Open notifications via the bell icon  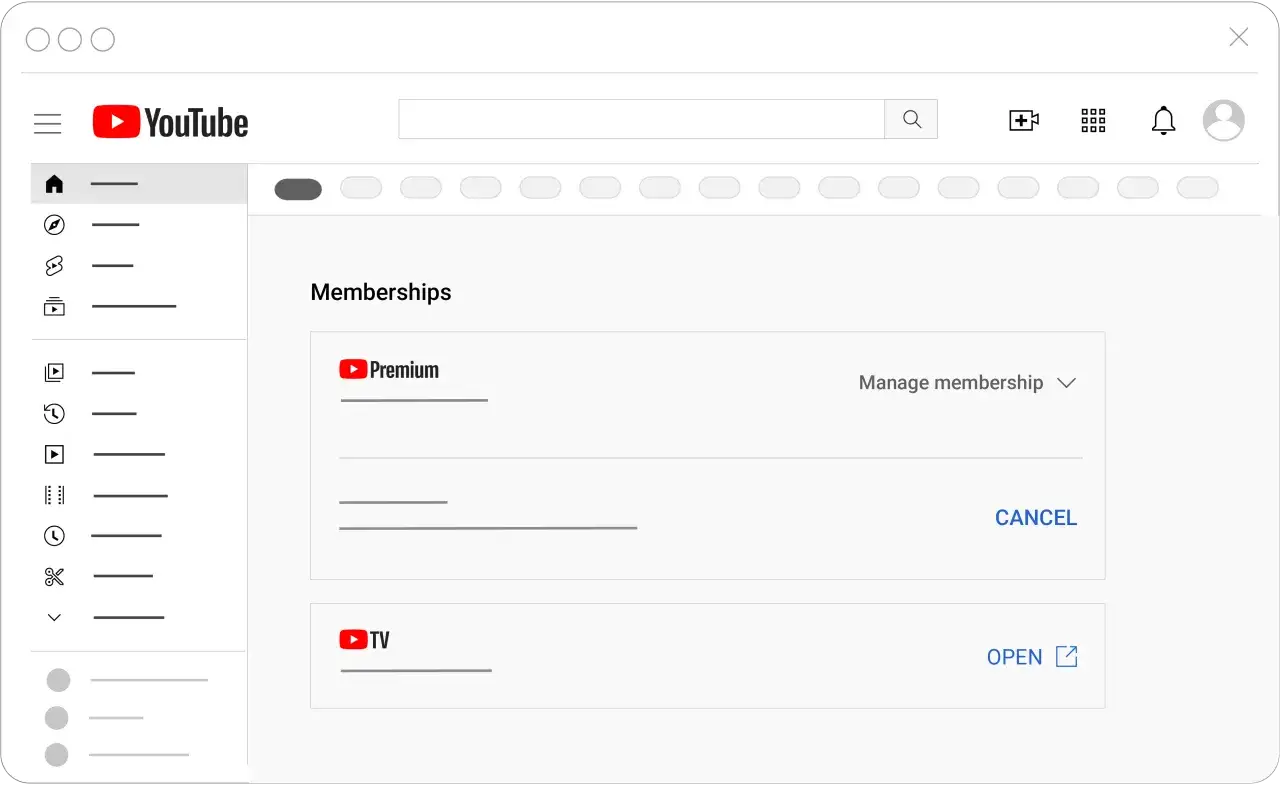tap(1163, 120)
